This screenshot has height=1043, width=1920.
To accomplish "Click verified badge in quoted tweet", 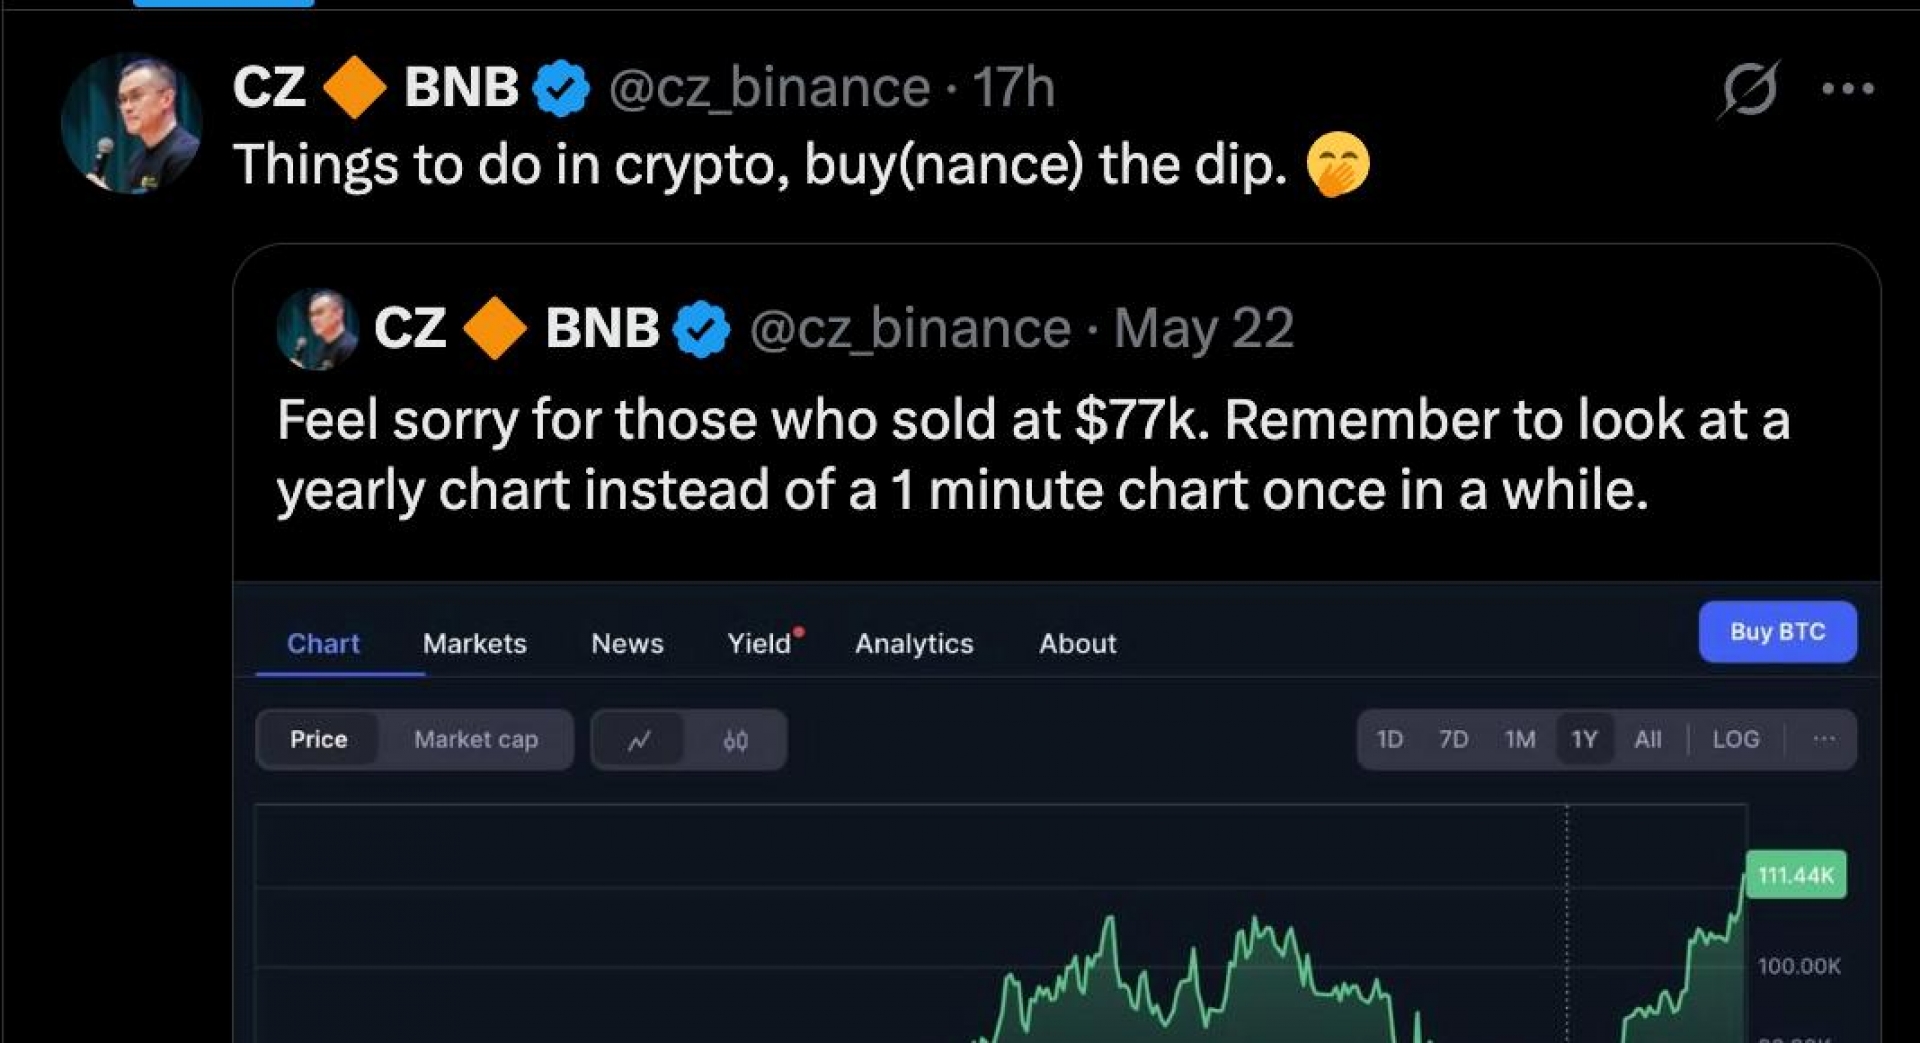I will coord(701,329).
